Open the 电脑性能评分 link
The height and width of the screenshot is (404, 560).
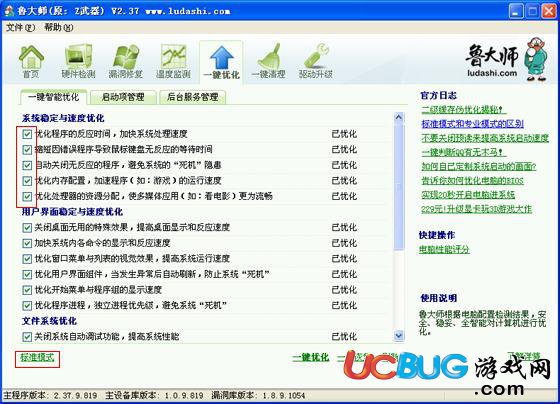(x=444, y=249)
